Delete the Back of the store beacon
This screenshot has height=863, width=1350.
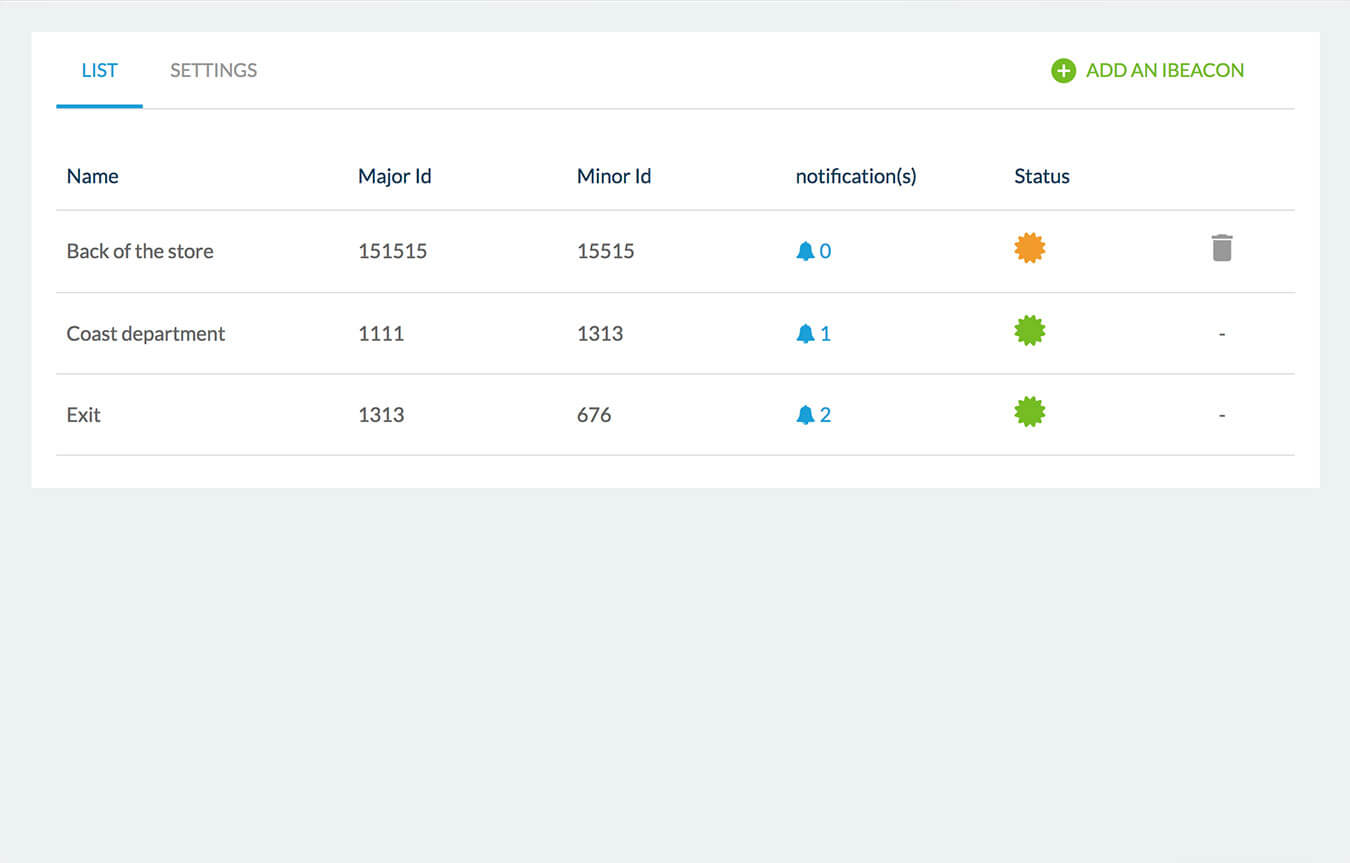(1222, 248)
